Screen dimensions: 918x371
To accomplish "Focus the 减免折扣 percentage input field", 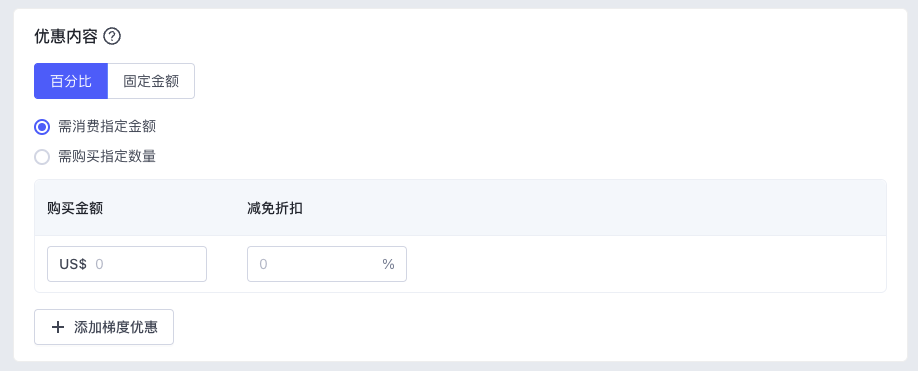I will point(327,264).
